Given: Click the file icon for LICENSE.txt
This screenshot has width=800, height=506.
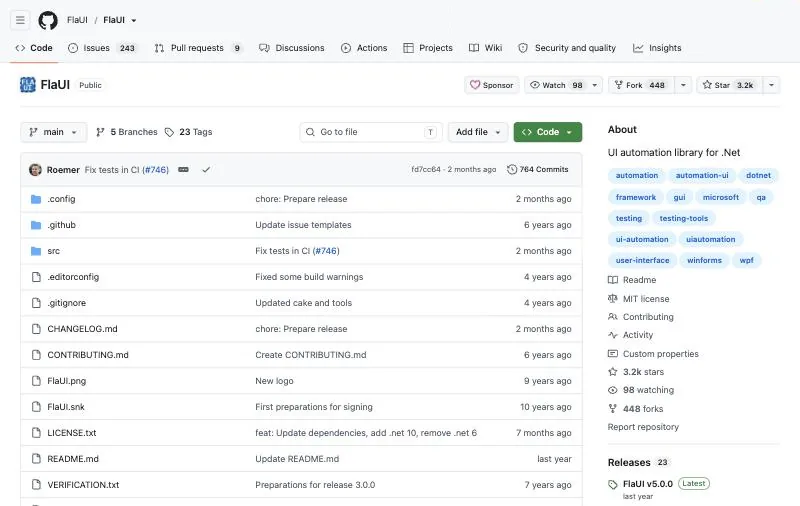Looking at the screenshot, I should pyautogui.click(x=36, y=433).
